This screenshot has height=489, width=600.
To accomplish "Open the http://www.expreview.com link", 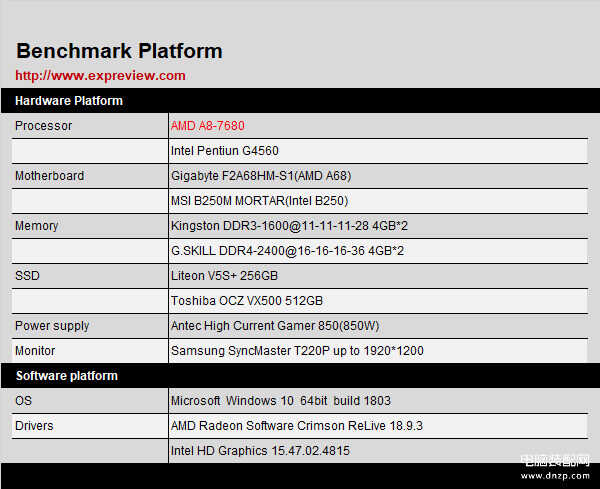I will 100,75.
